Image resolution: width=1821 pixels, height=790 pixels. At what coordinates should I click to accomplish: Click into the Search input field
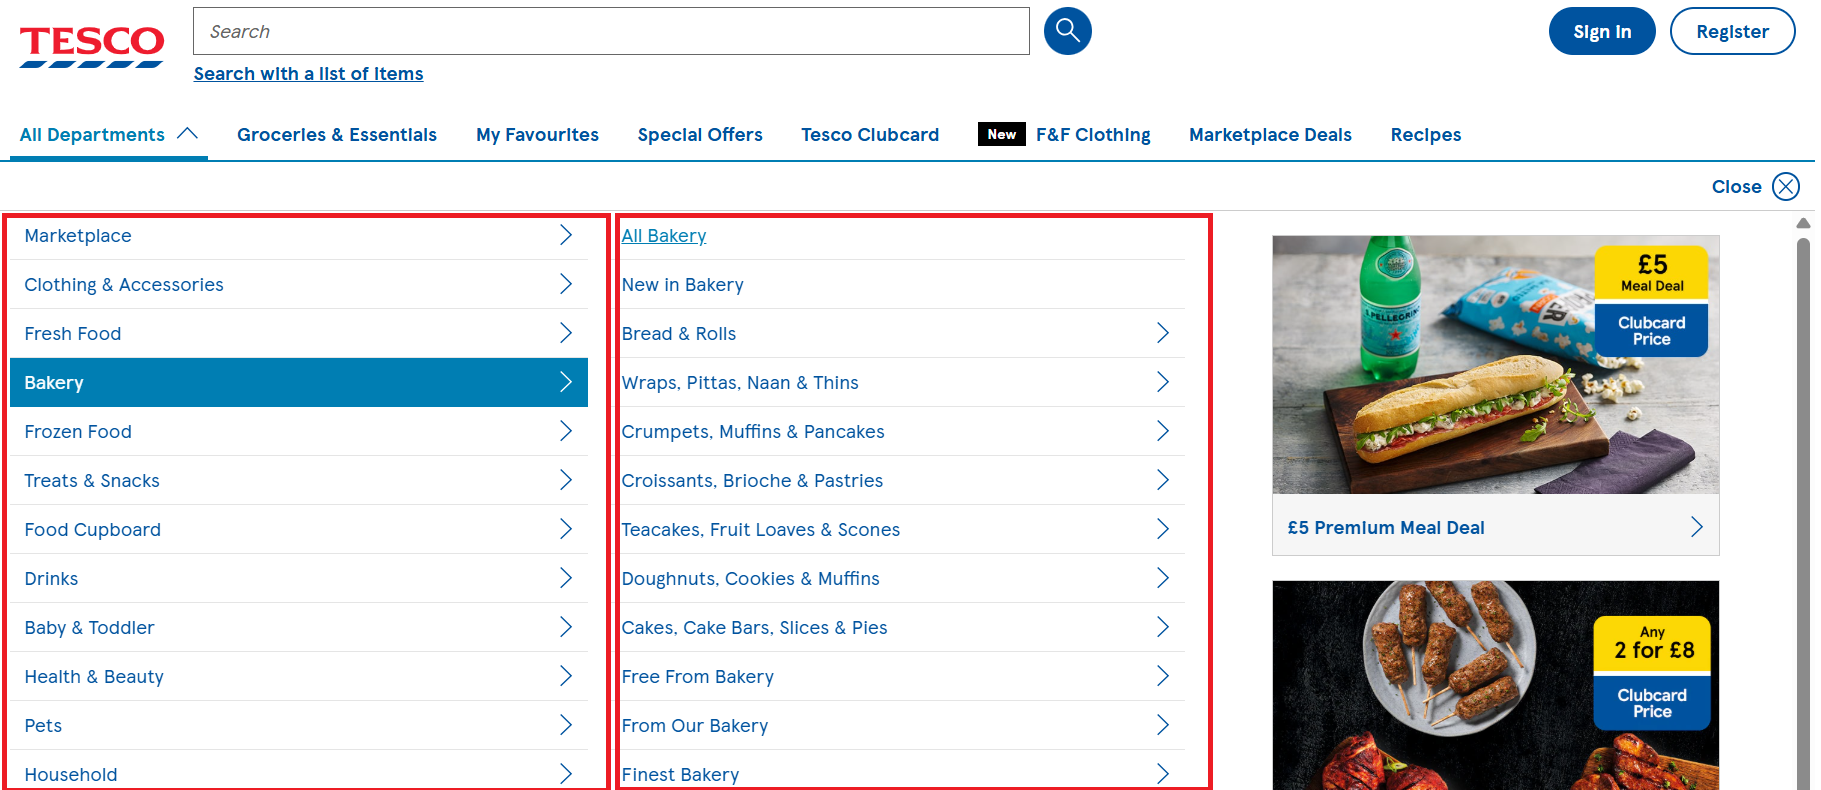[x=610, y=32]
